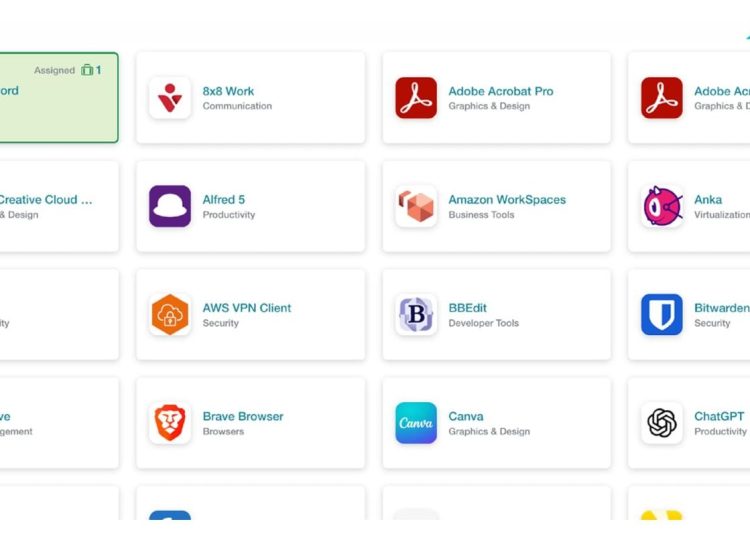Click the Canva logo icon
Viewport: 750px width, 536px height.
click(x=416, y=423)
